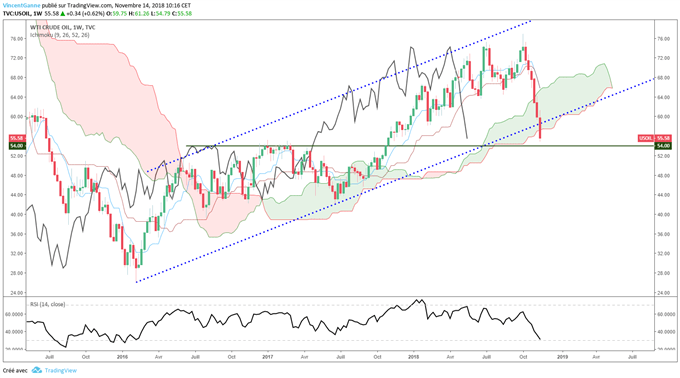Screen dimensions: 680x378
Task: Click the 2016 label on the time axis
Action: click(x=122, y=357)
